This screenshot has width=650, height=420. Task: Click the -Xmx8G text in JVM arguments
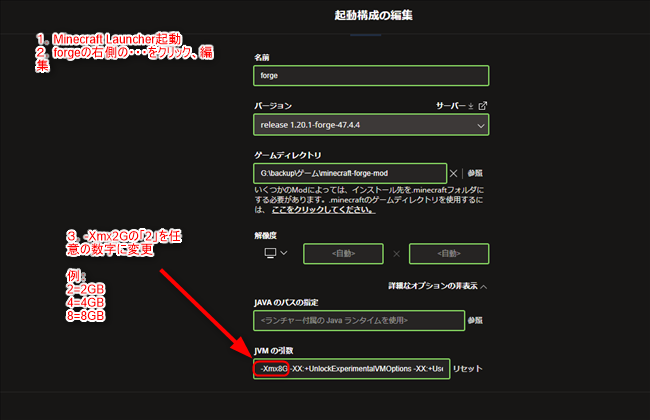pos(272,369)
